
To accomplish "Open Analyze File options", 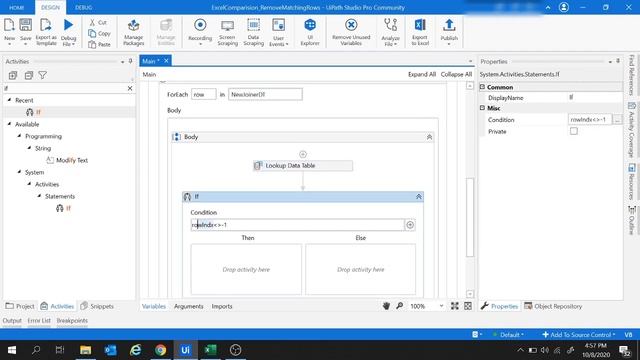I will (390, 32).
